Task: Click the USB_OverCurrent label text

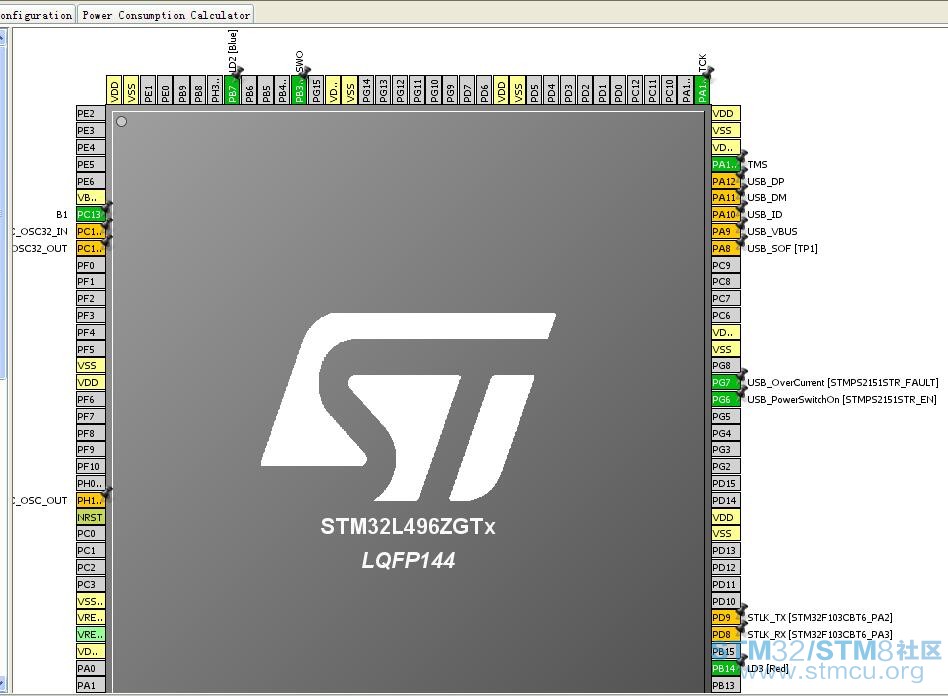Action: [843, 383]
